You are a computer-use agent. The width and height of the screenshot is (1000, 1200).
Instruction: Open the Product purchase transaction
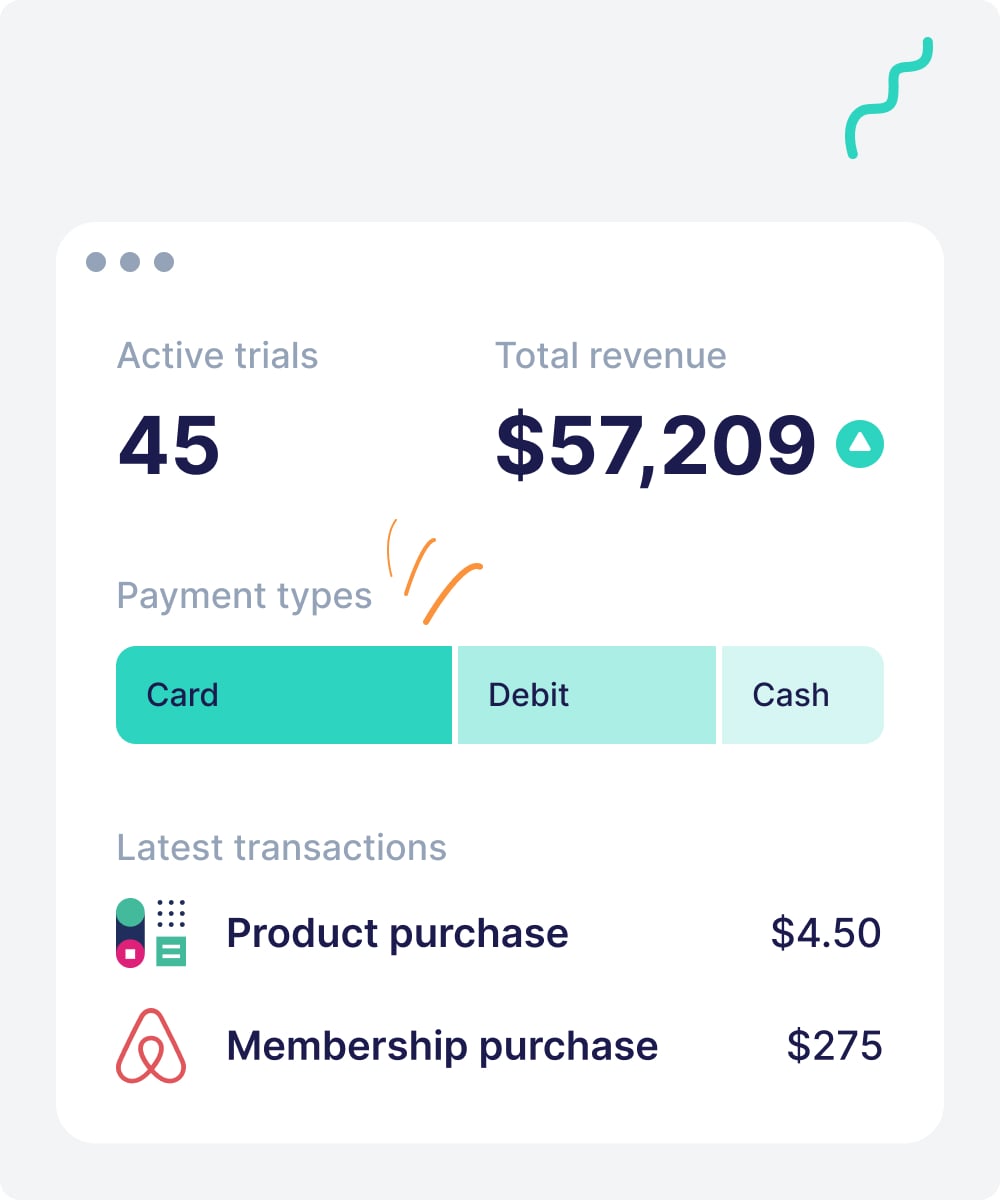point(500,933)
